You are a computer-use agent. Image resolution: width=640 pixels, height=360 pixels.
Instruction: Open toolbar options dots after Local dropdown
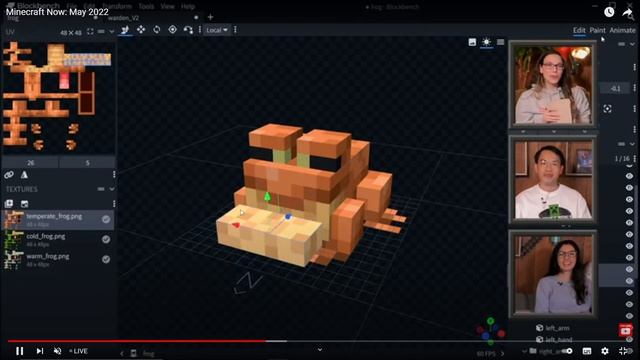tap(236, 30)
